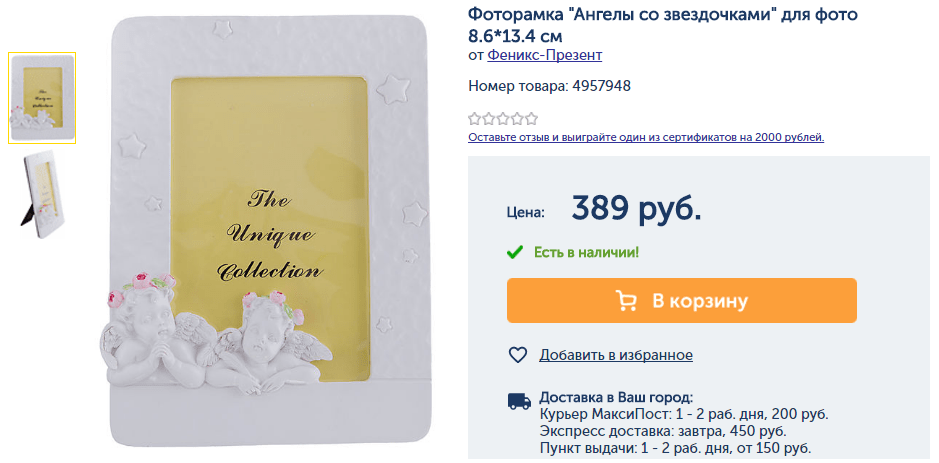Screen dimensions: 939x463
Task: Click the Номер товара 4957948 text
Action: coord(549,86)
